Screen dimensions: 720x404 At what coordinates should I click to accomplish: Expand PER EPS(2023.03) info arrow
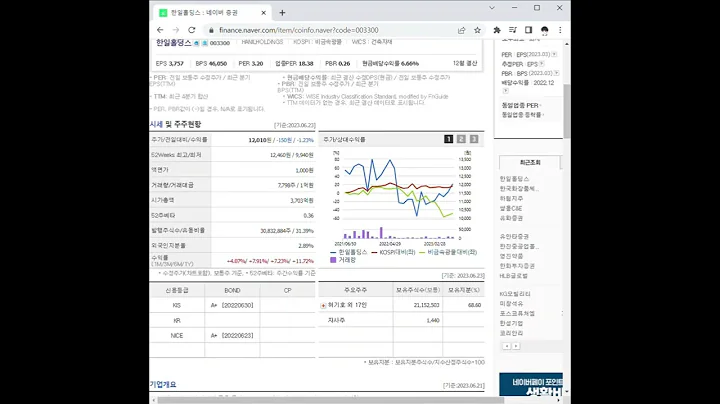point(554,54)
